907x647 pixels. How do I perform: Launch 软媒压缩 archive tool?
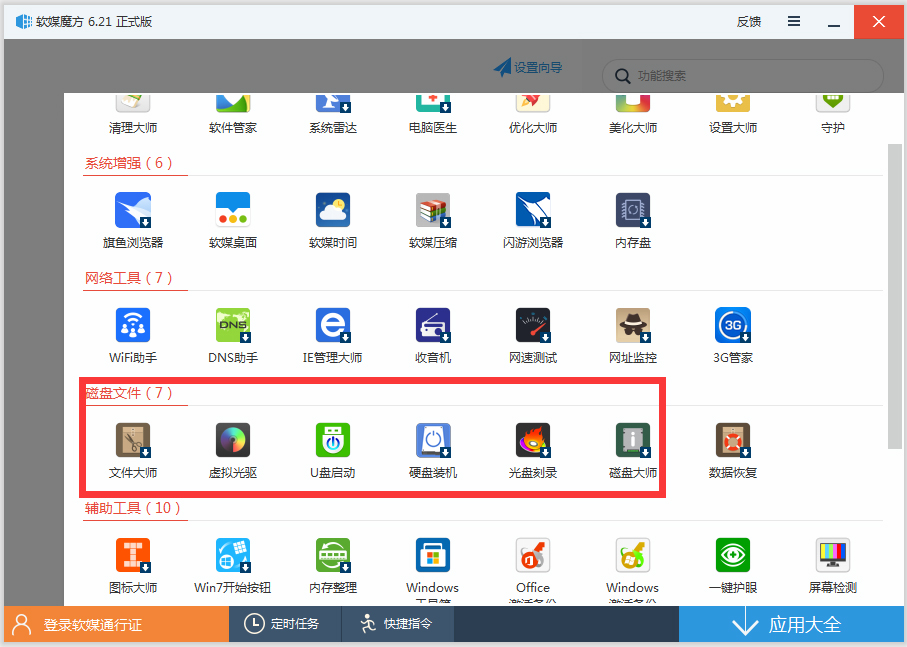[433, 221]
